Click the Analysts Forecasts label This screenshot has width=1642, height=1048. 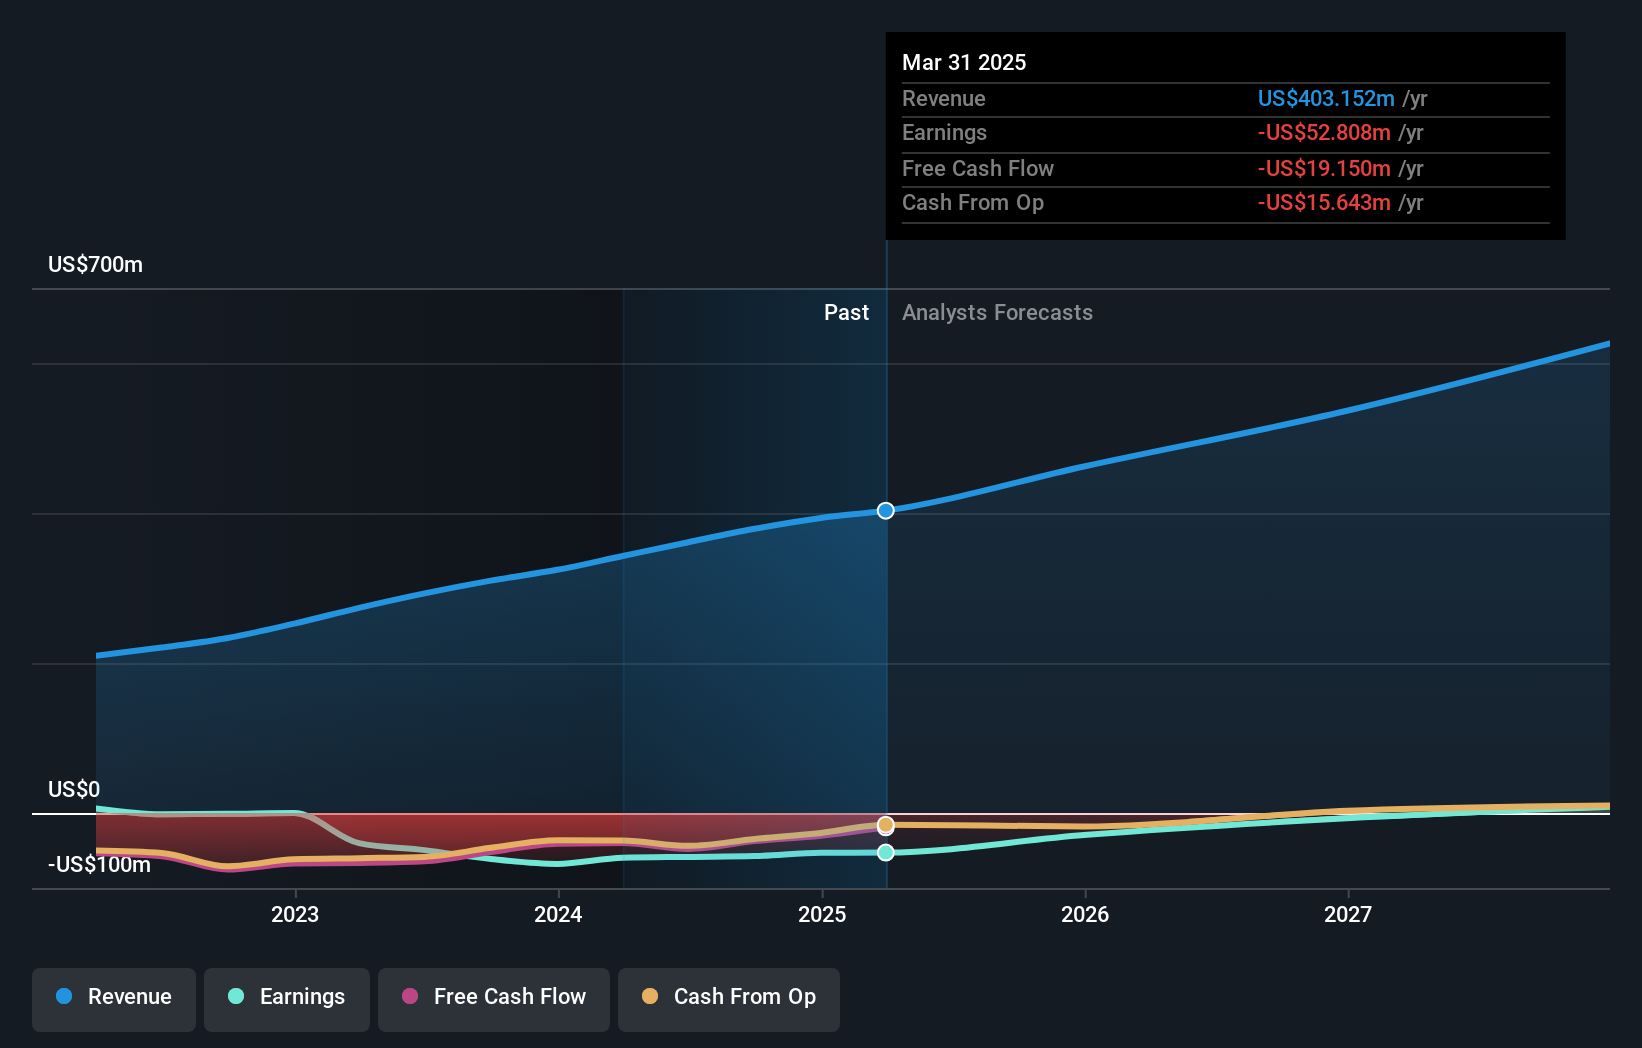(x=997, y=313)
